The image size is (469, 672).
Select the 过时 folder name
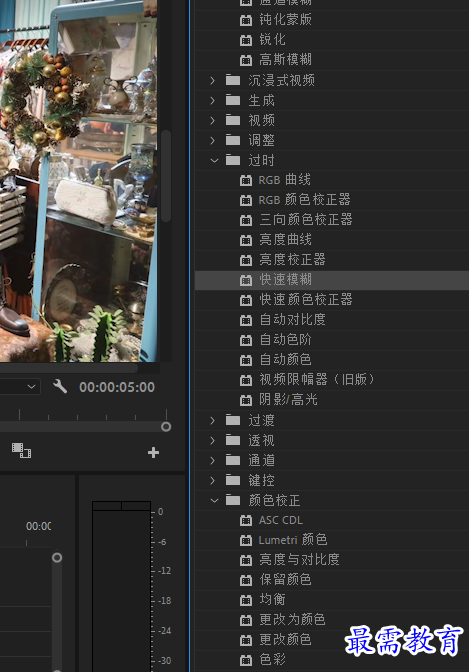click(262, 161)
